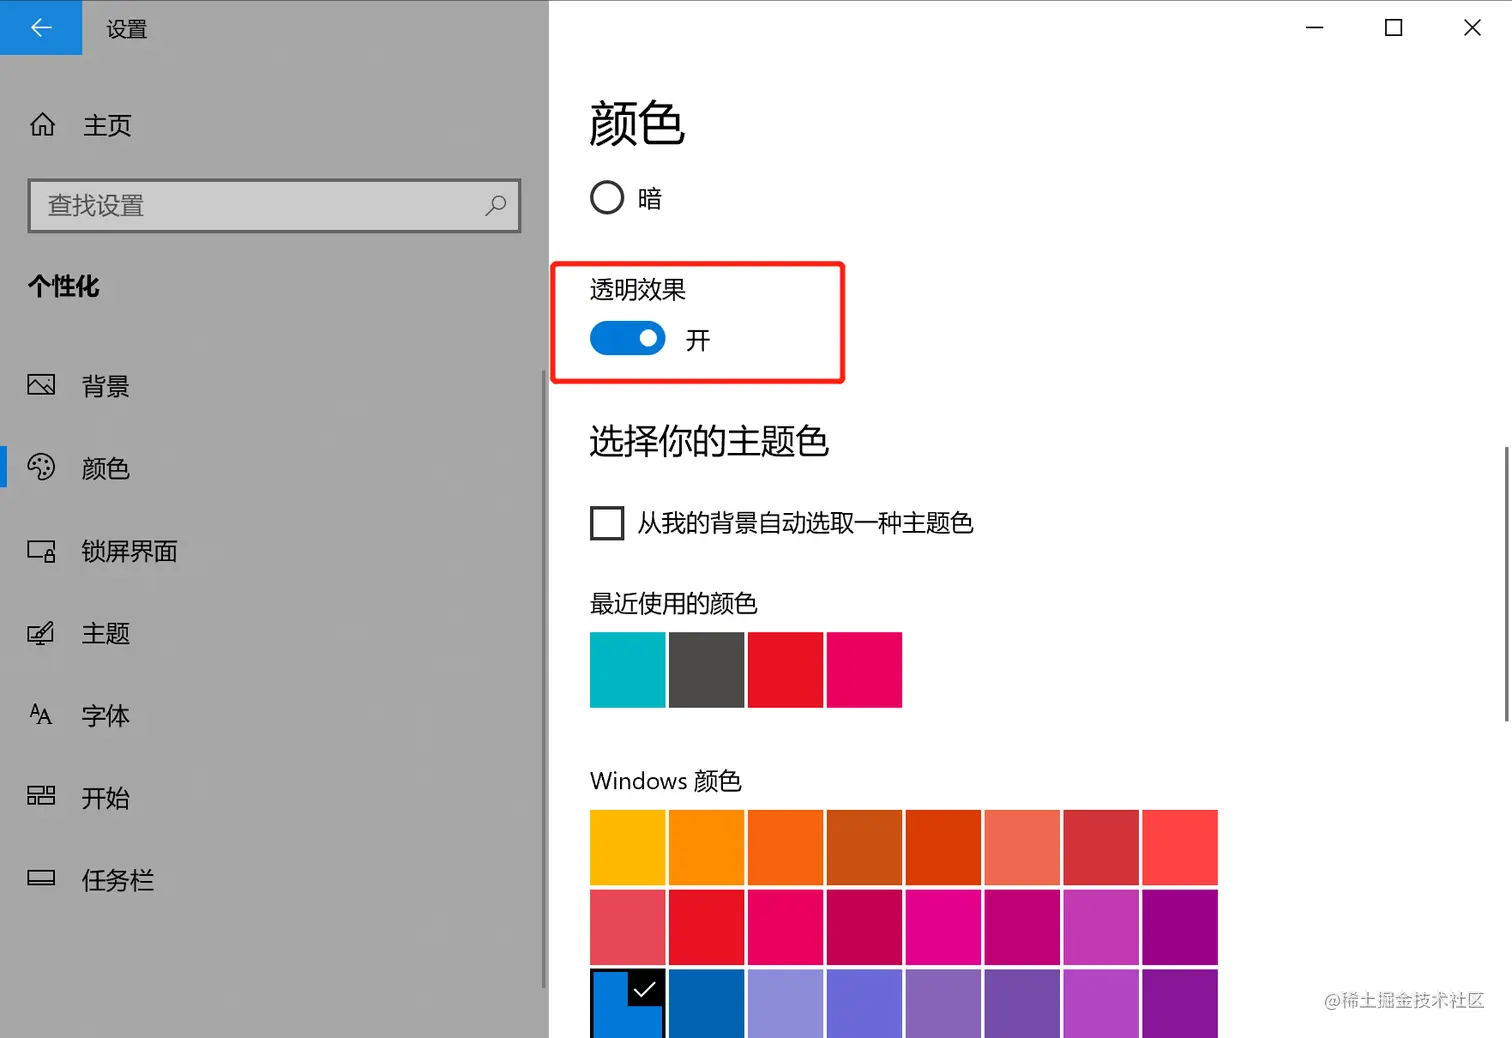
Task: Open the 字体 settings page
Action: coord(105,716)
